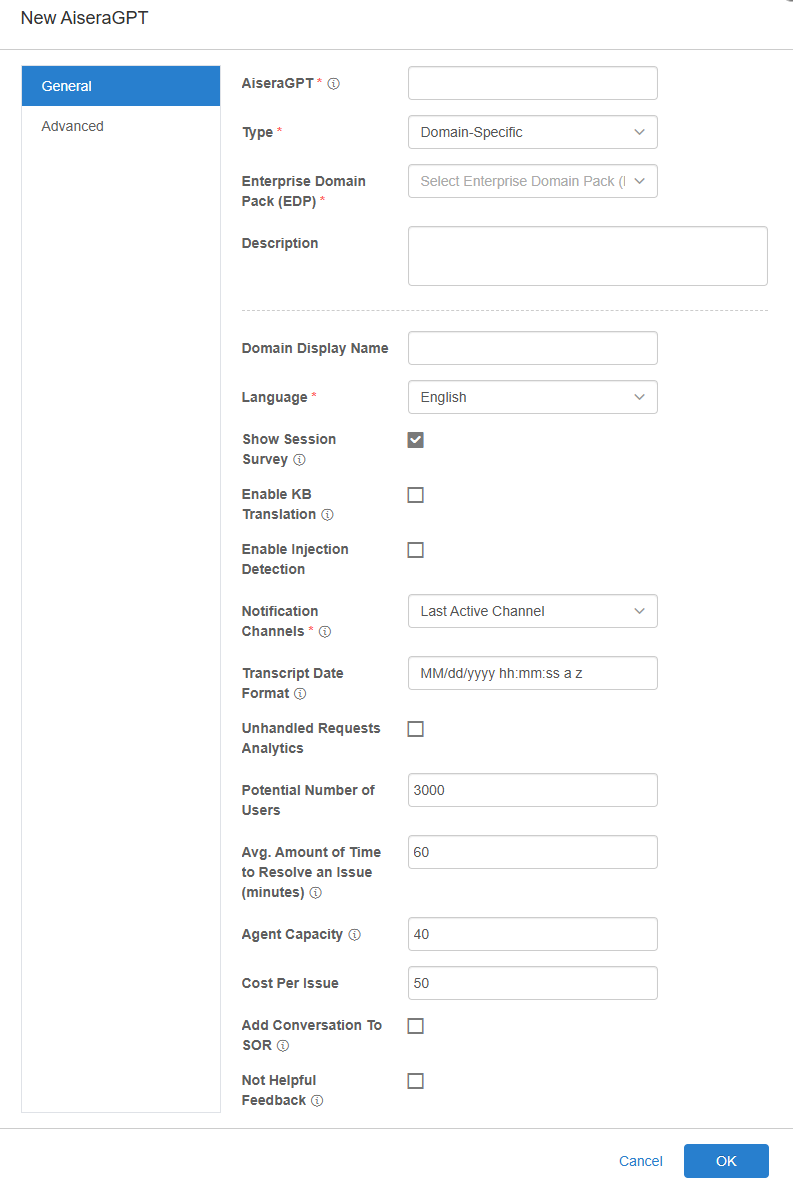Click info icon next to Notification Channels
This screenshot has width=793, height=1182.
(x=325, y=632)
